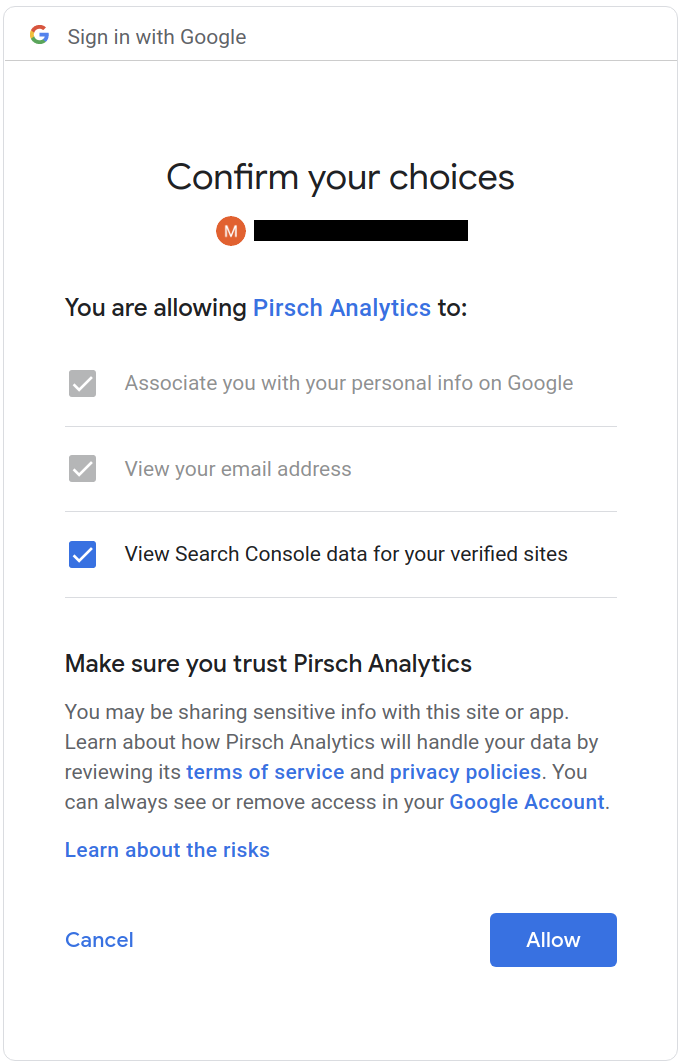The height and width of the screenshot is (1062, 681).
Task: Toggle the "View your email address" checkbox
Action: [x=83, y=468]
